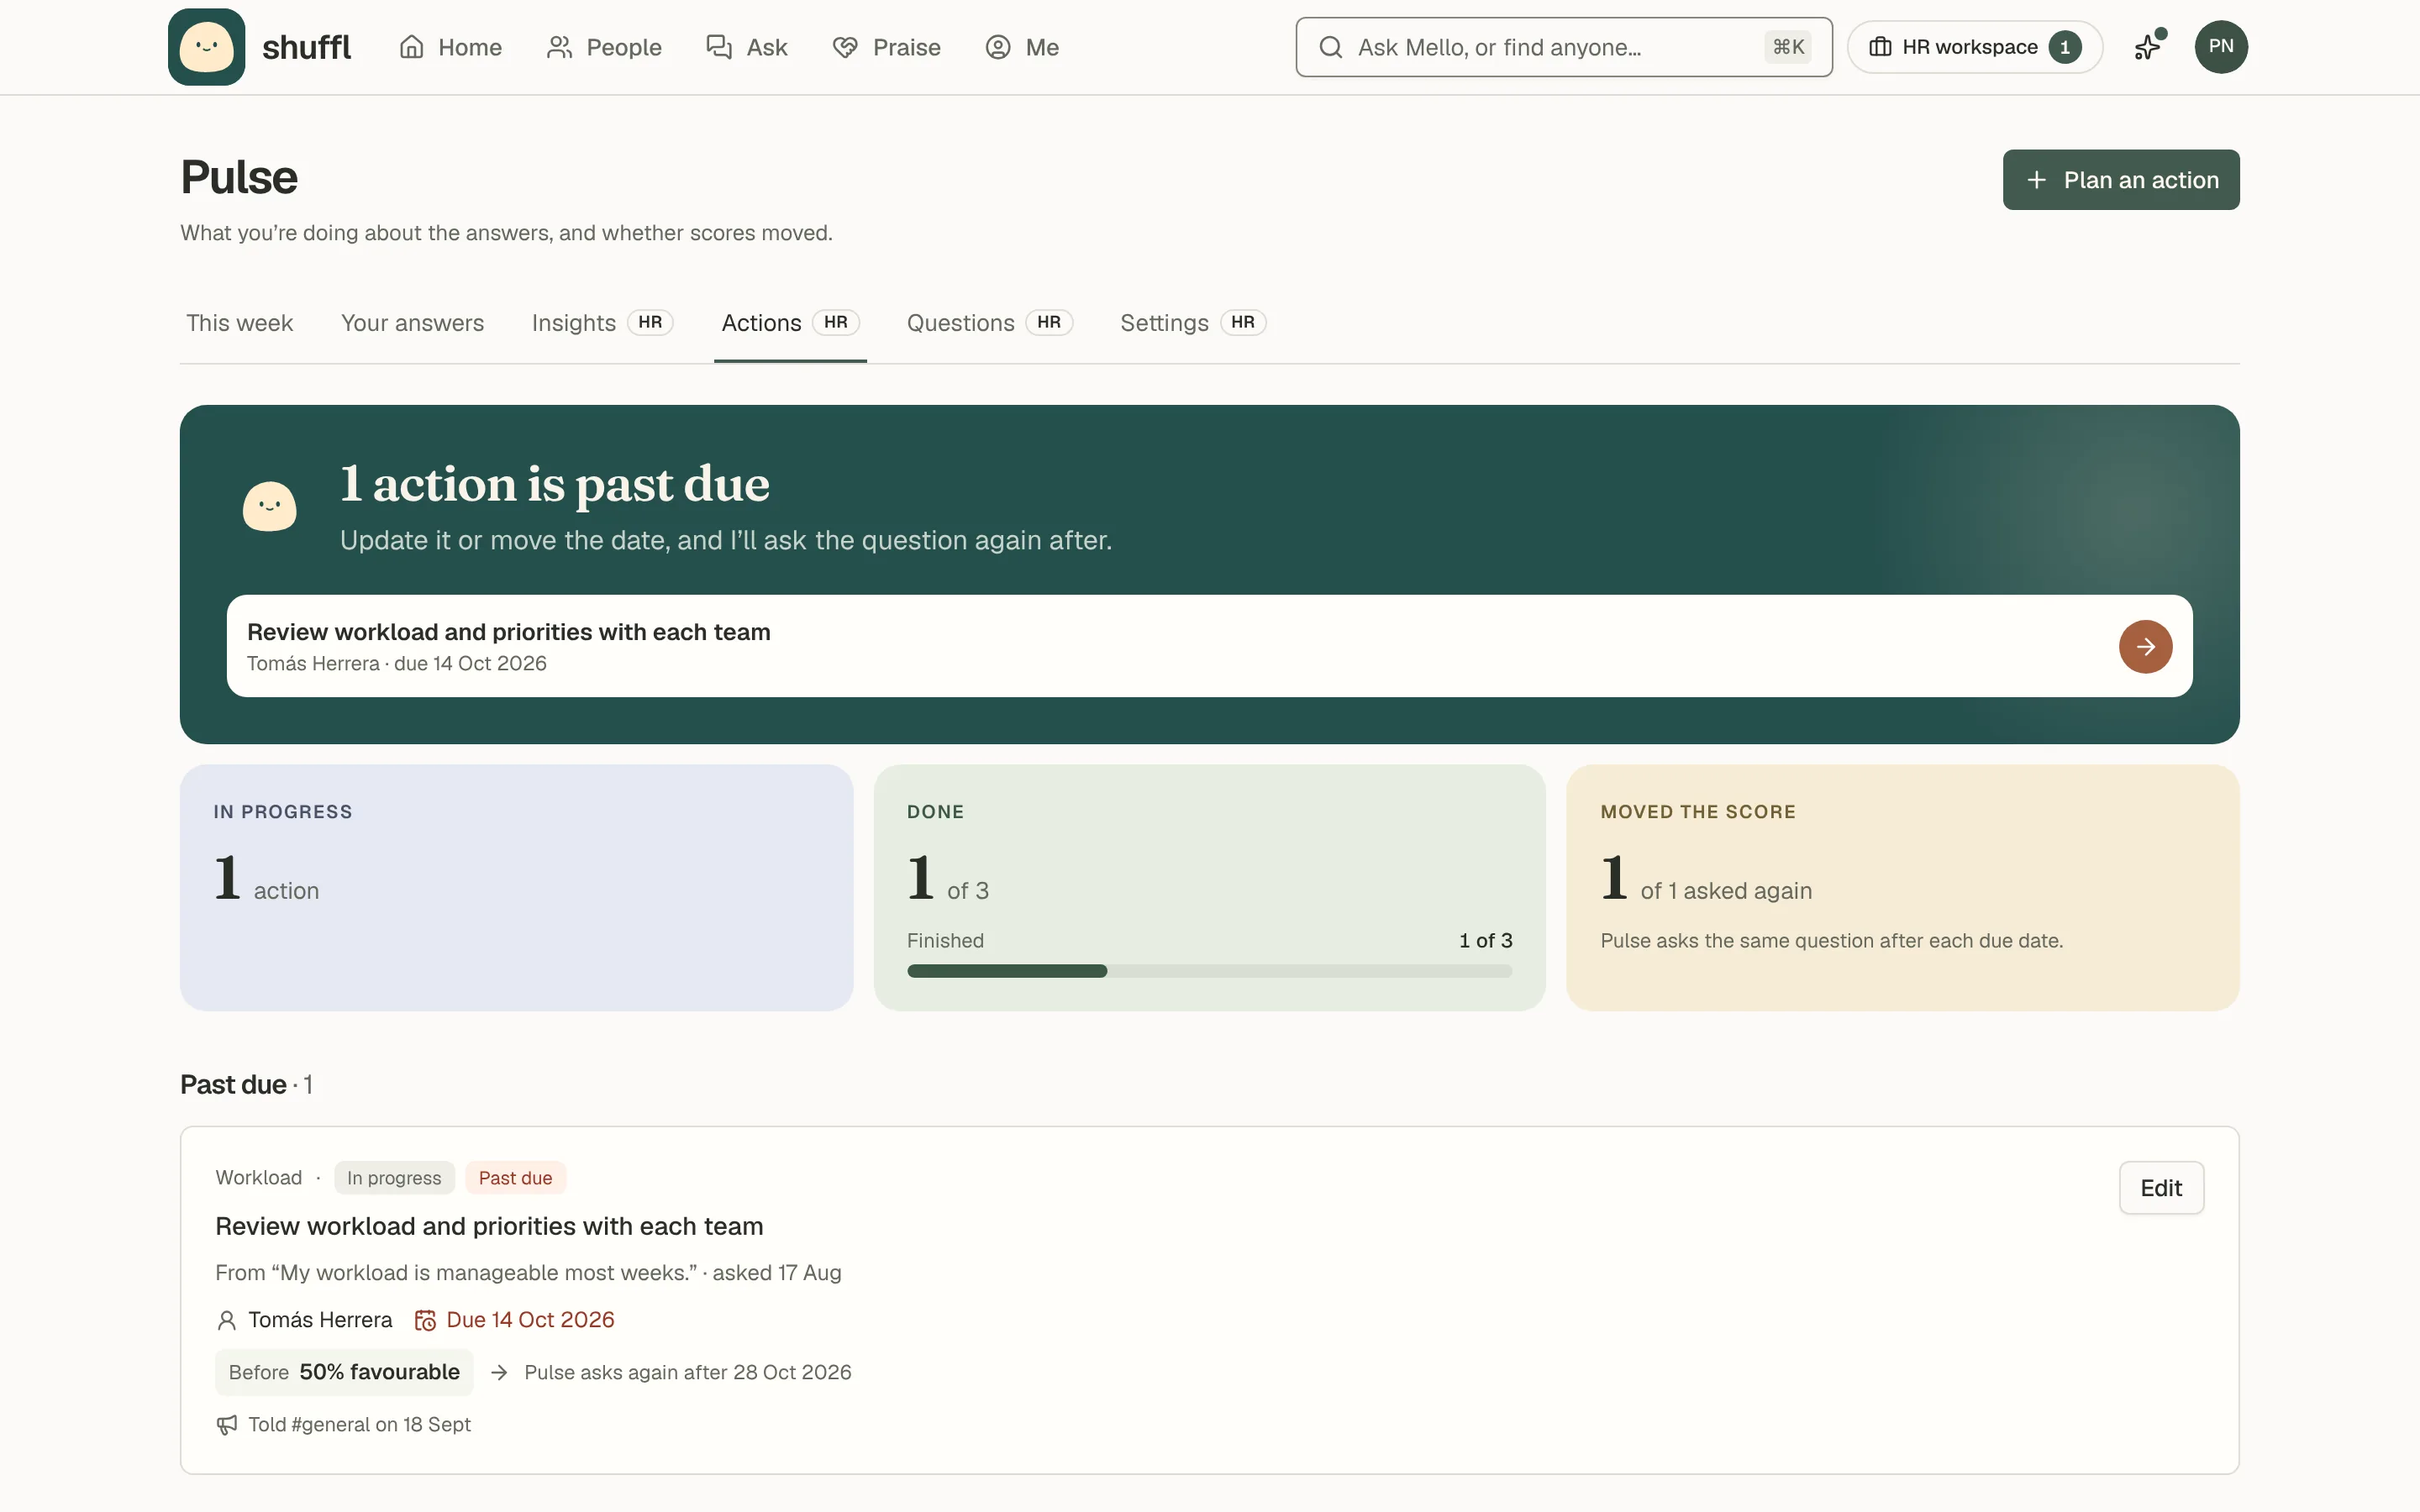
Task: Click the Finished progress bar
Action: tap(1209, 971)
